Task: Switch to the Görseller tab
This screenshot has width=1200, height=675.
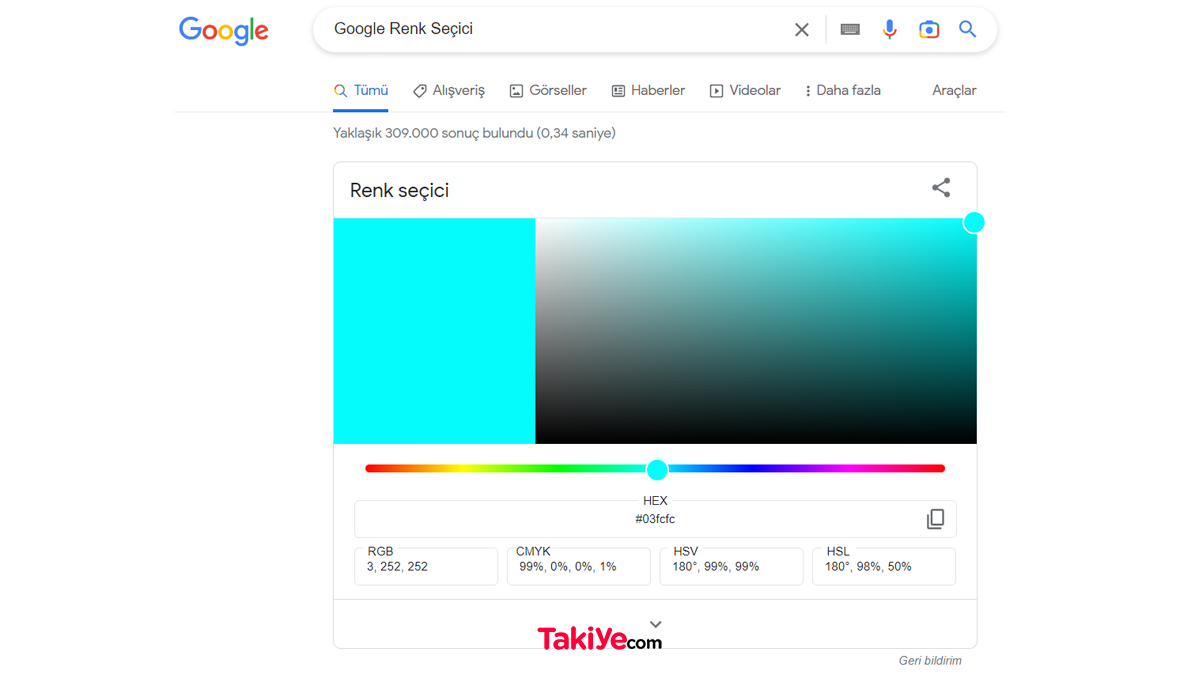Action: click(548, 90)
